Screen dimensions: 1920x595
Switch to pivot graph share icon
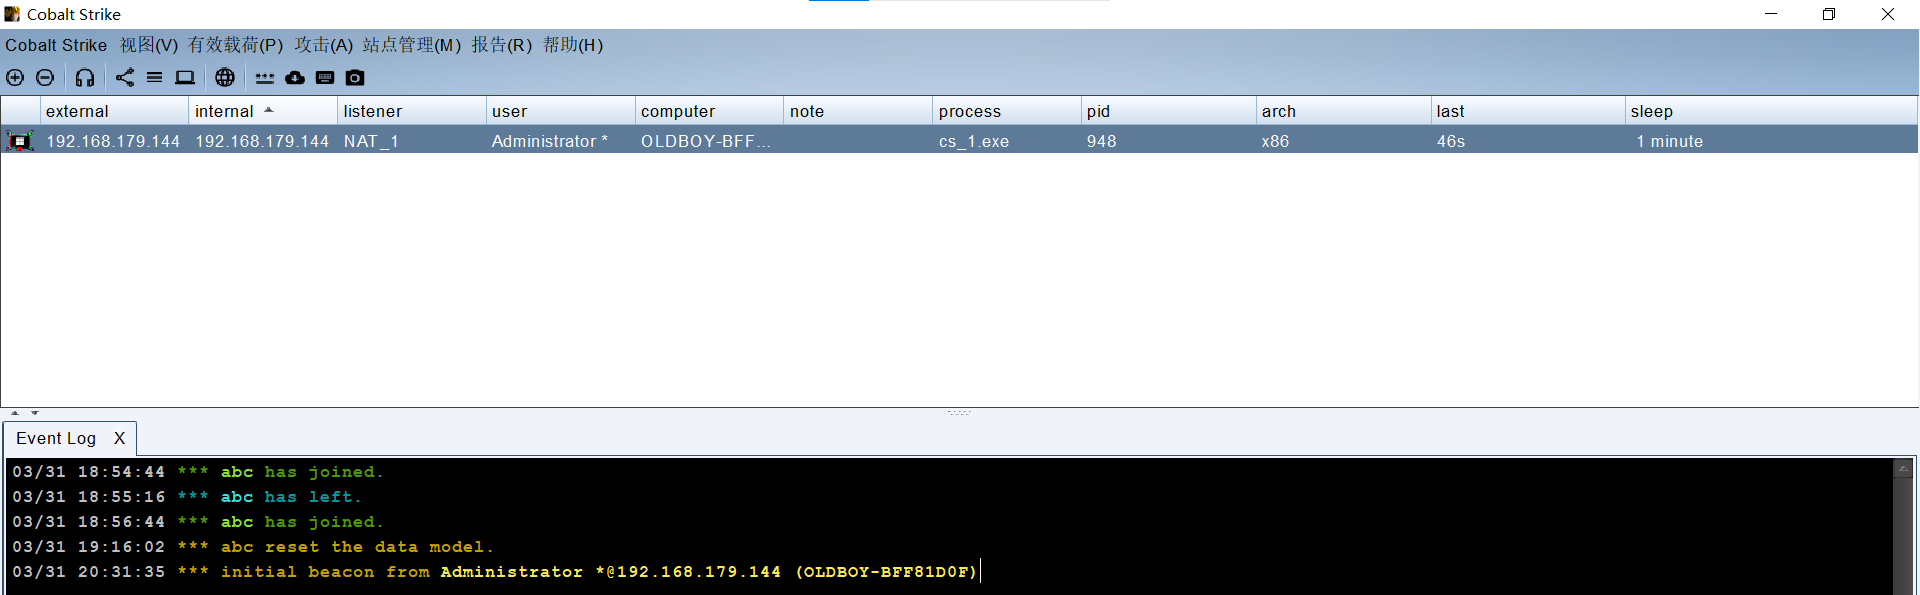click(125, 77)
